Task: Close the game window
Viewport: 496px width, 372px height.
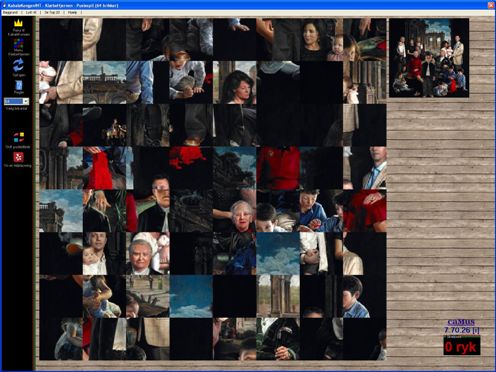Action: click(491, 5)
